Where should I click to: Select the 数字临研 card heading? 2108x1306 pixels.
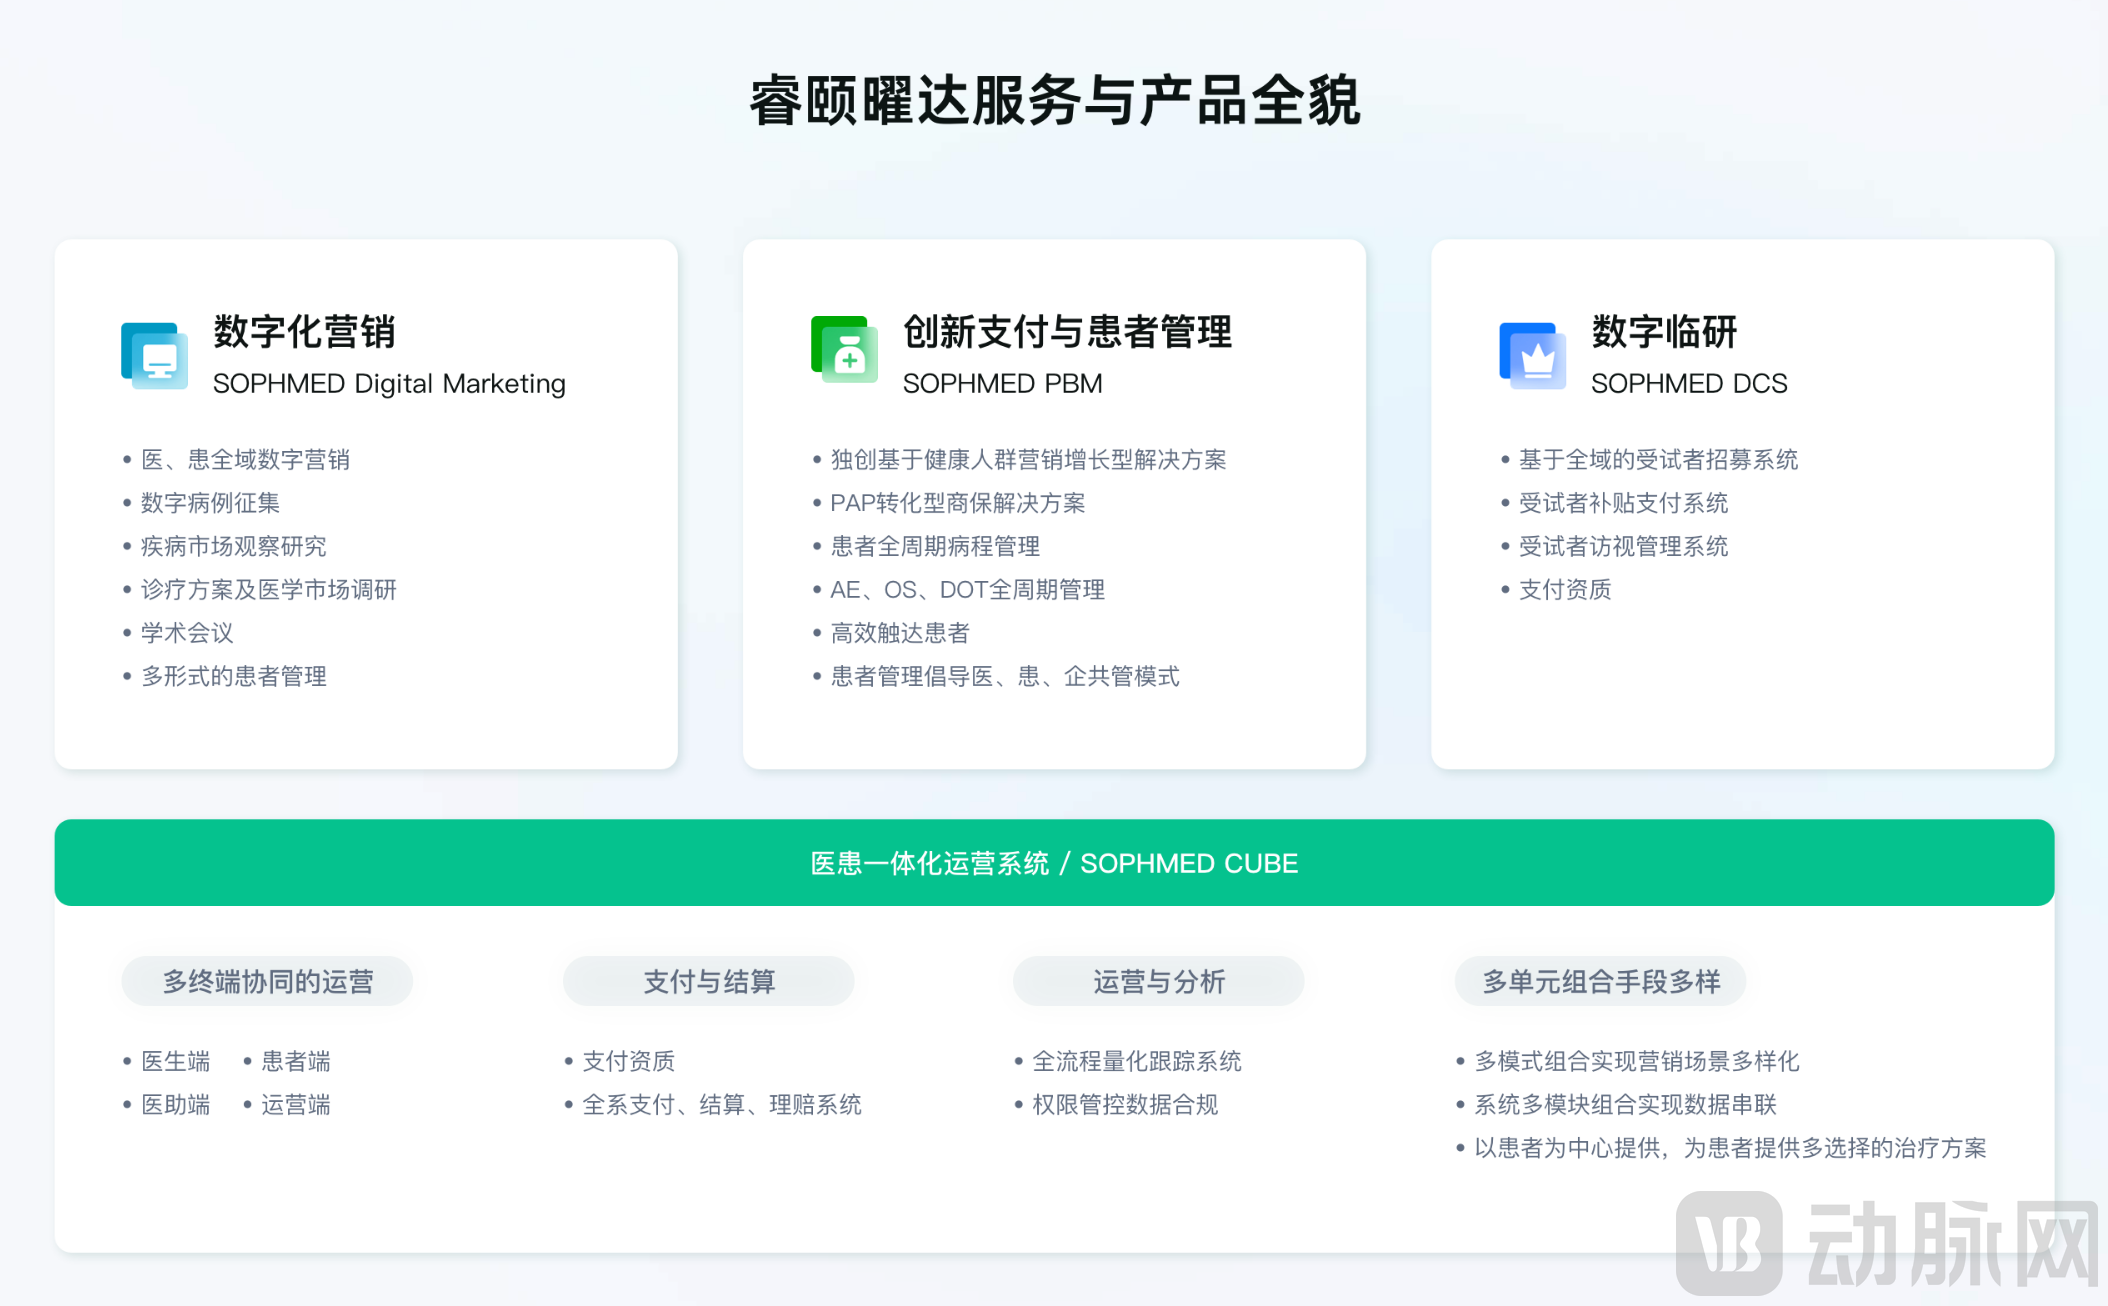click(1664, 331)
